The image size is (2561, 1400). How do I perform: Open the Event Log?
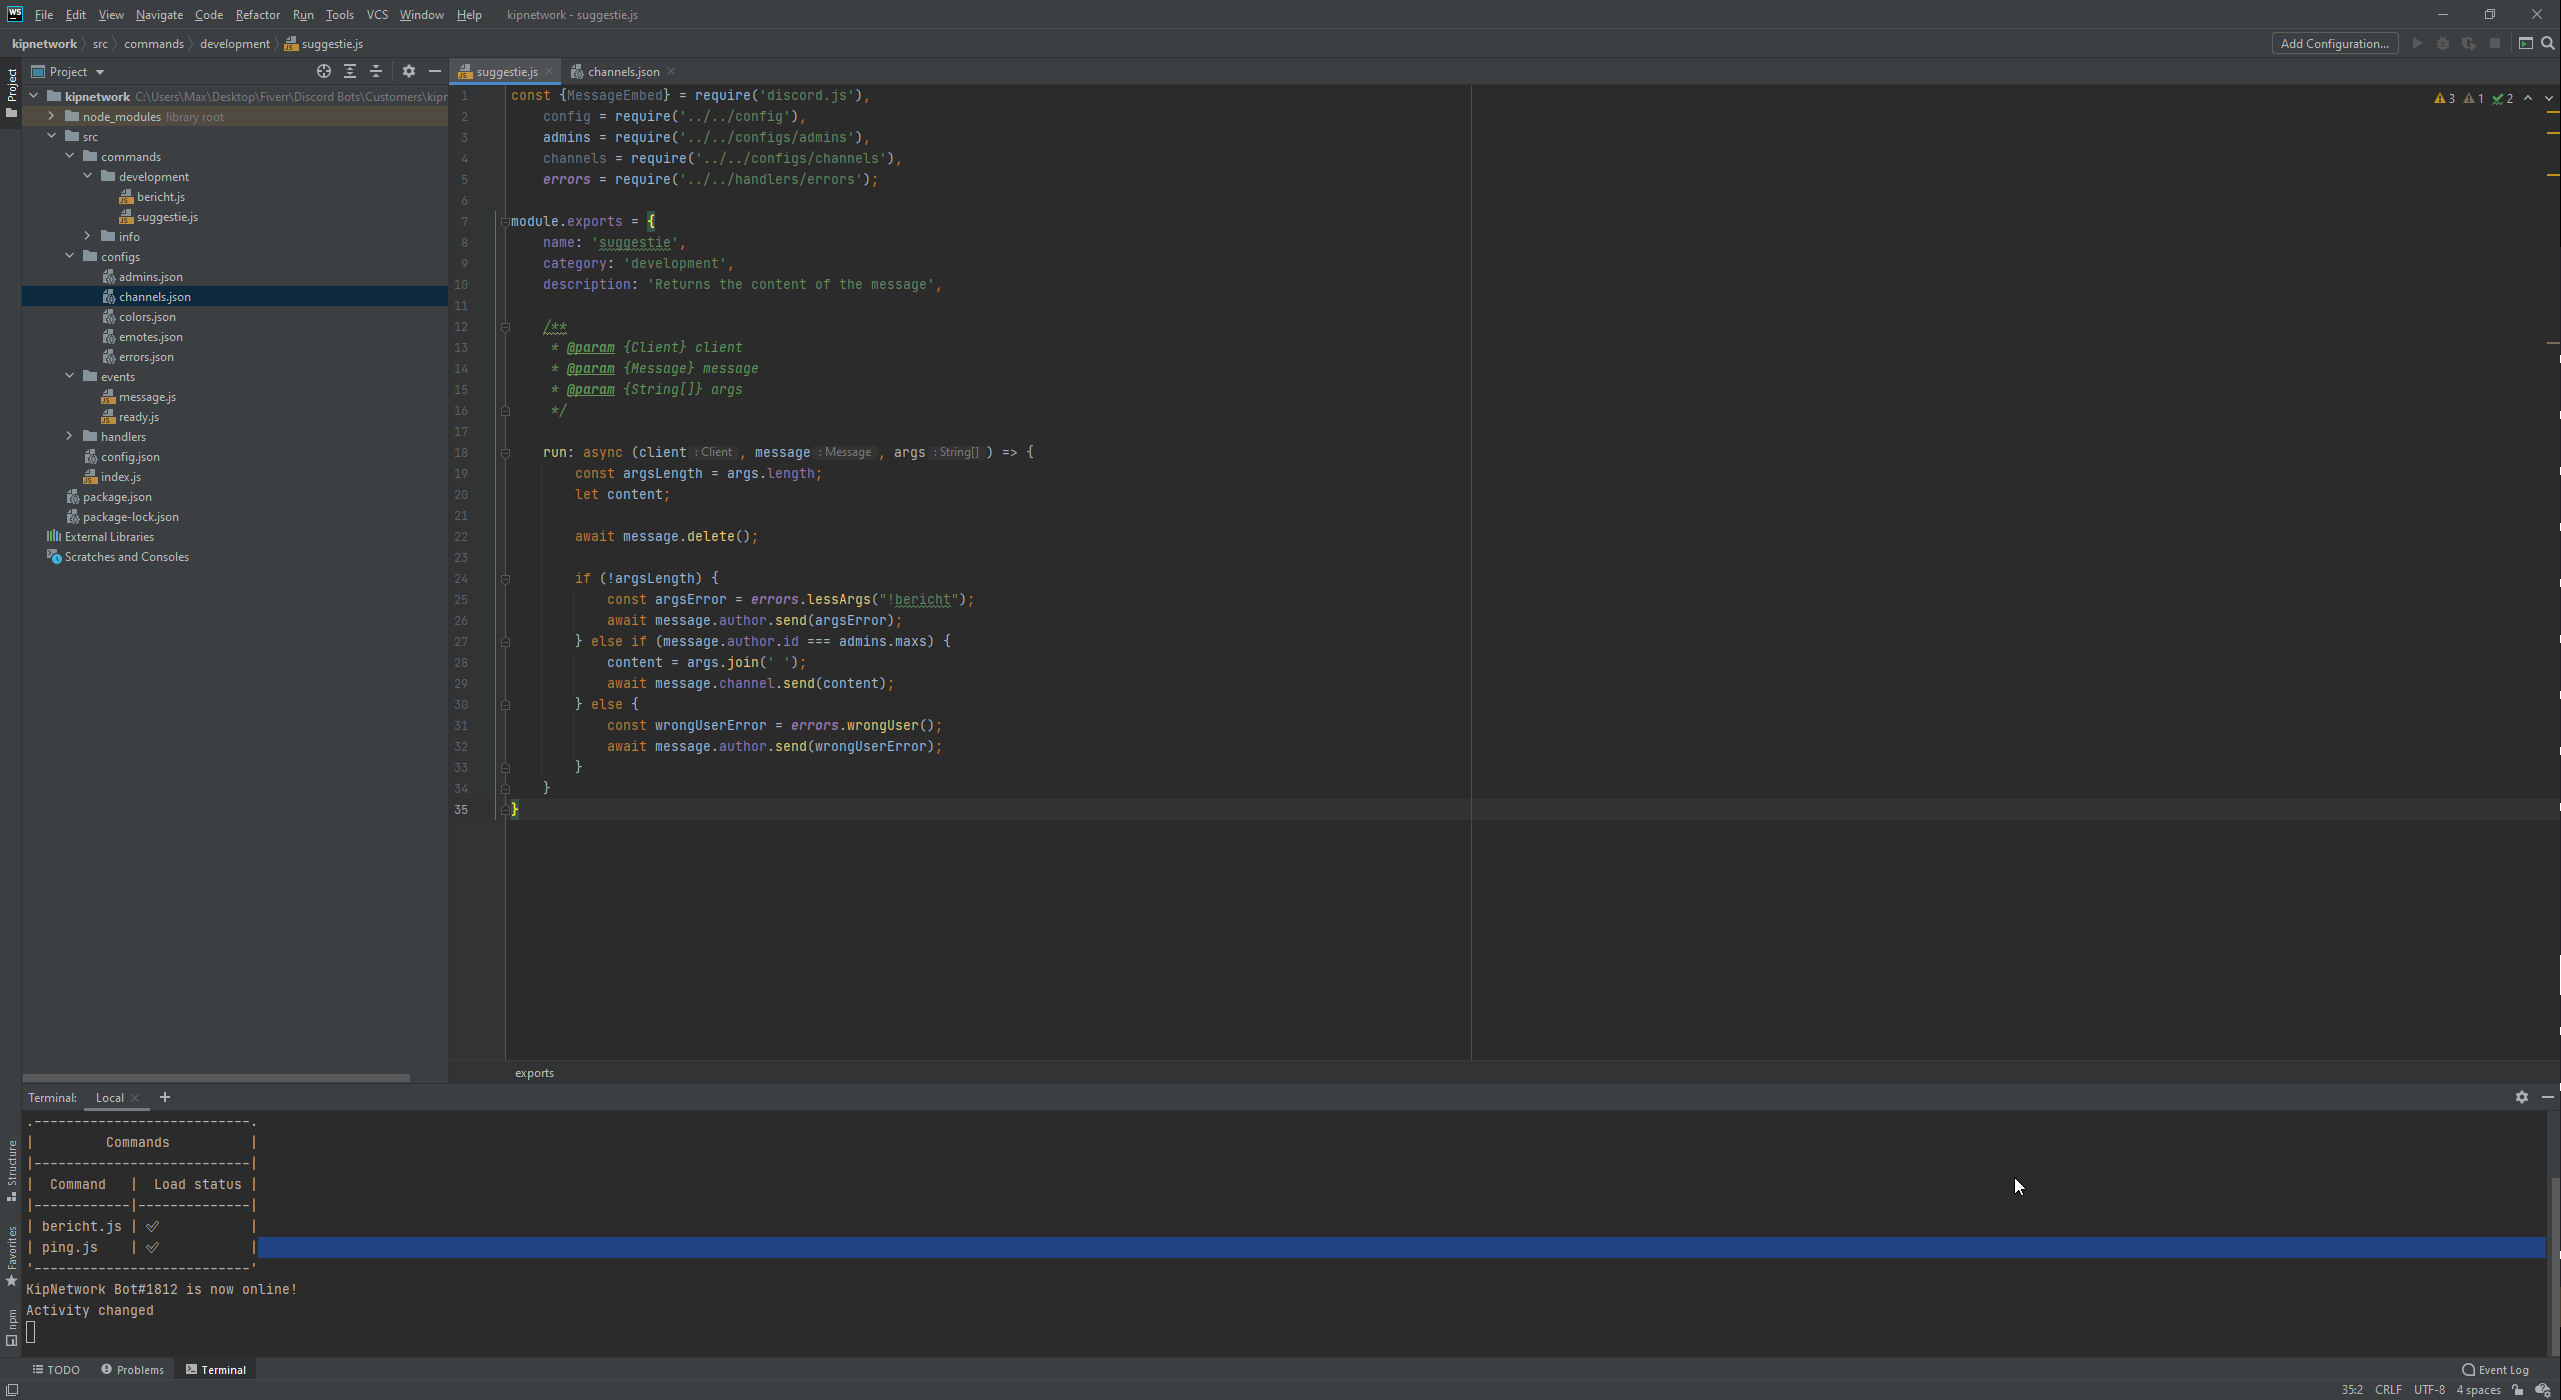point(2495,1370)
